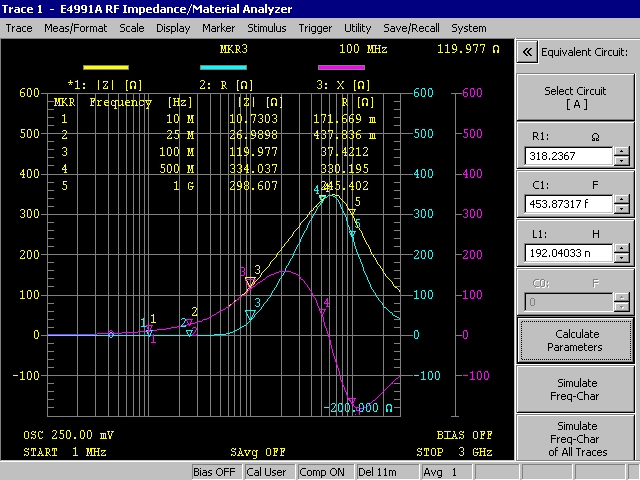Image resolution: width=640 pixels, height=480 pixels.
Task: Click the magenta trace 3 color bar
Action: (341, 67)
